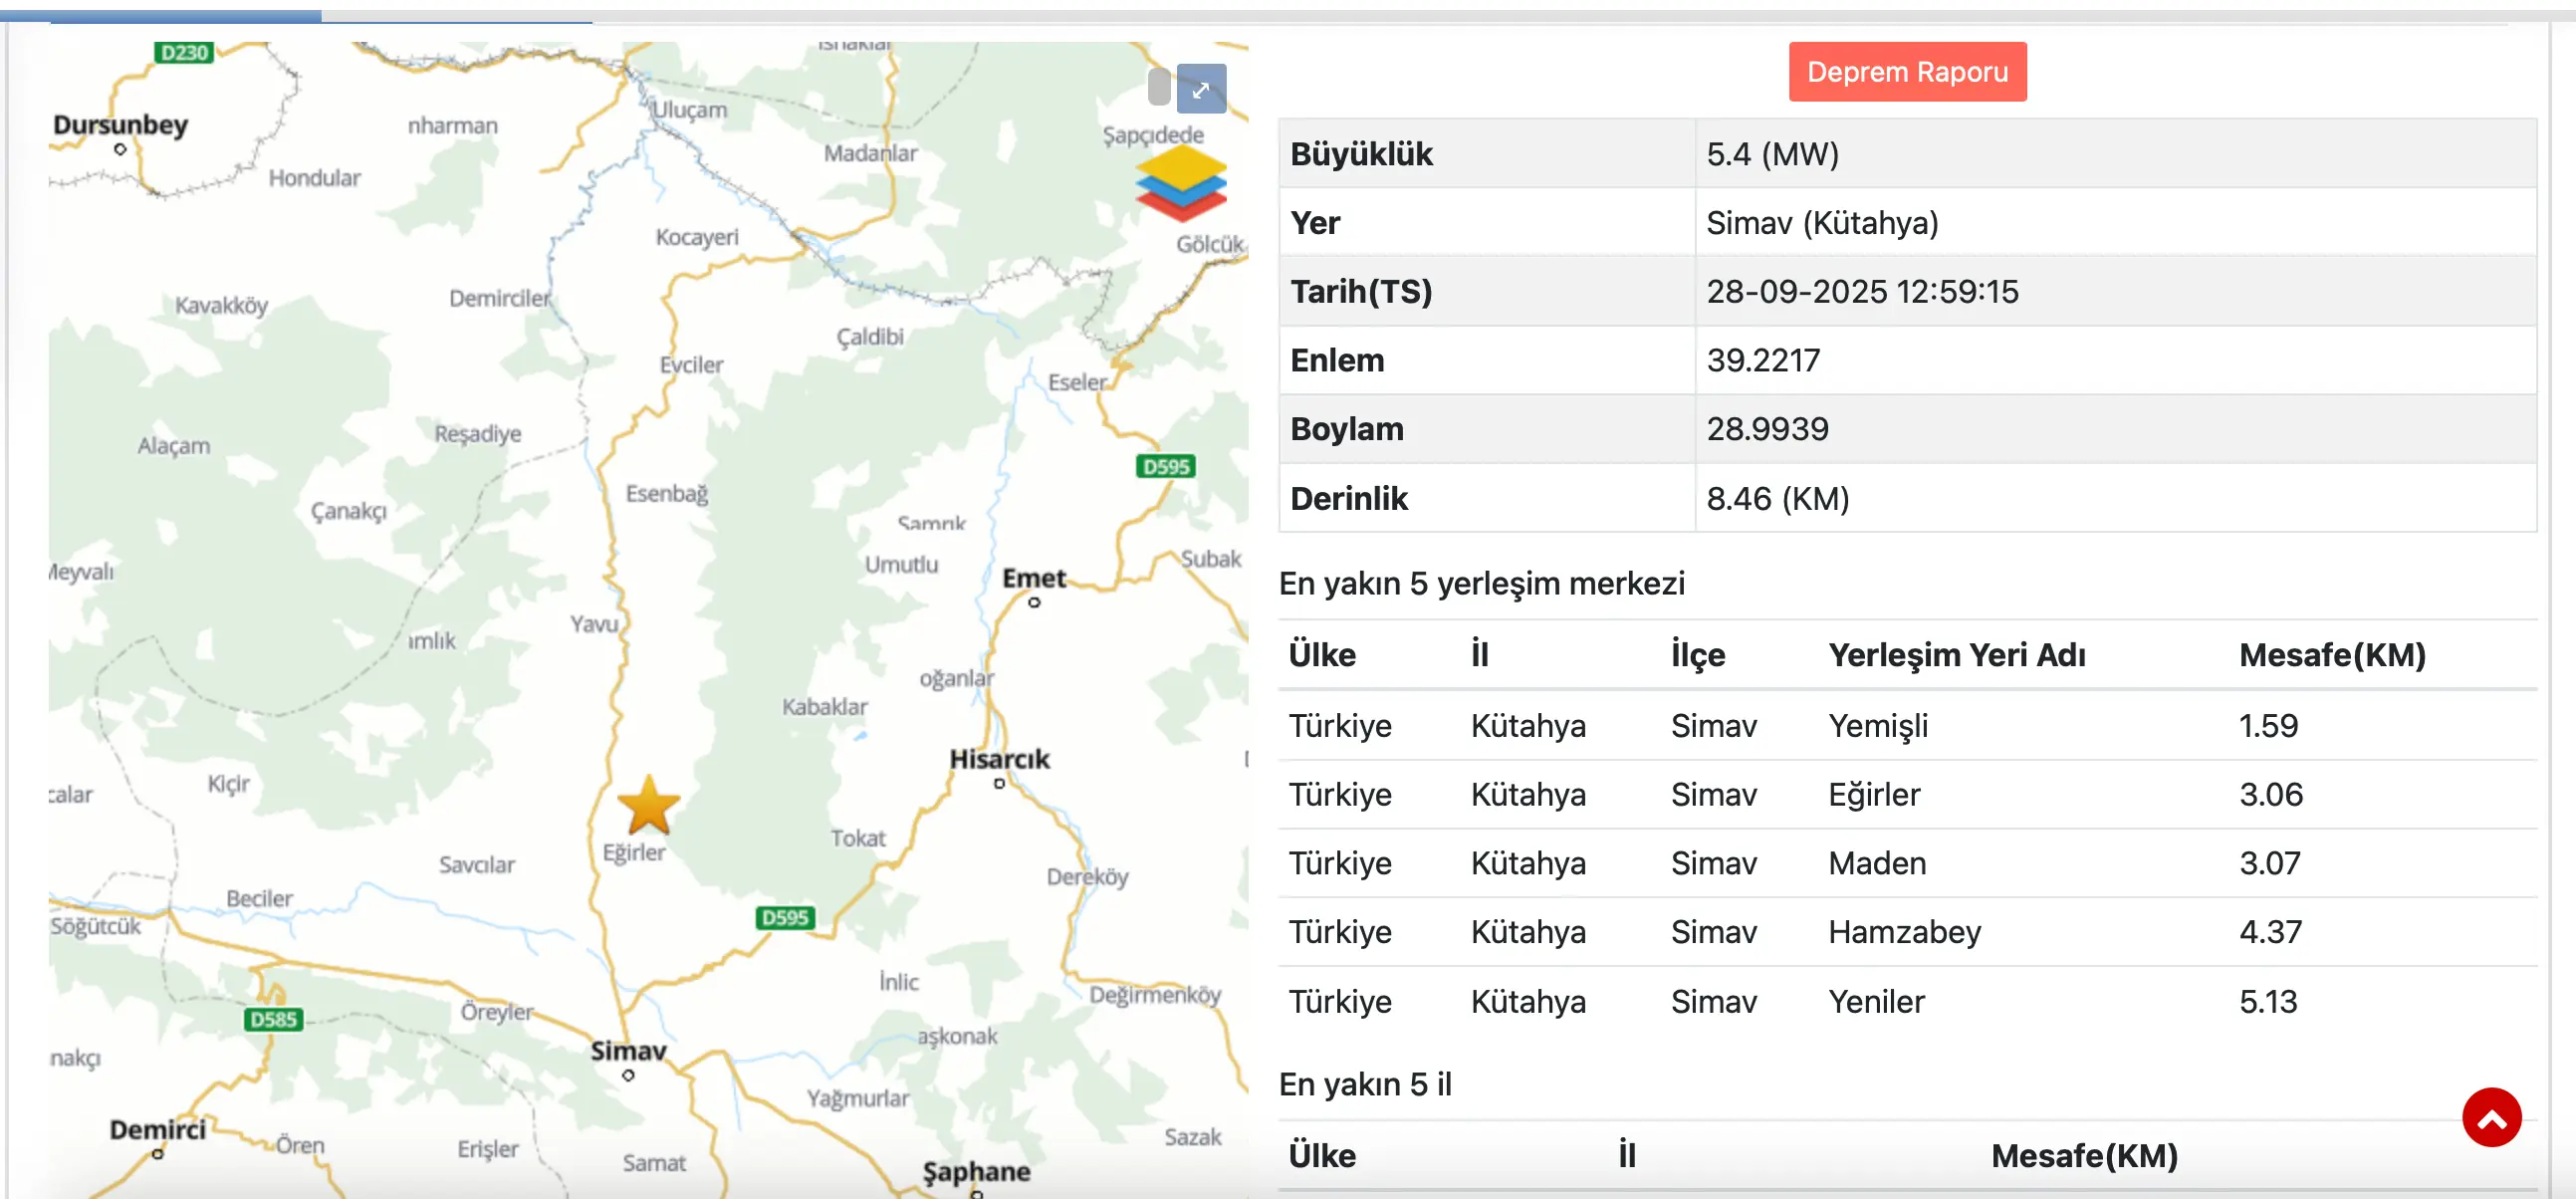Click the Eğirler row in the settlements table
This screenshot has height=1199, width=2576.
(1875, 794)
